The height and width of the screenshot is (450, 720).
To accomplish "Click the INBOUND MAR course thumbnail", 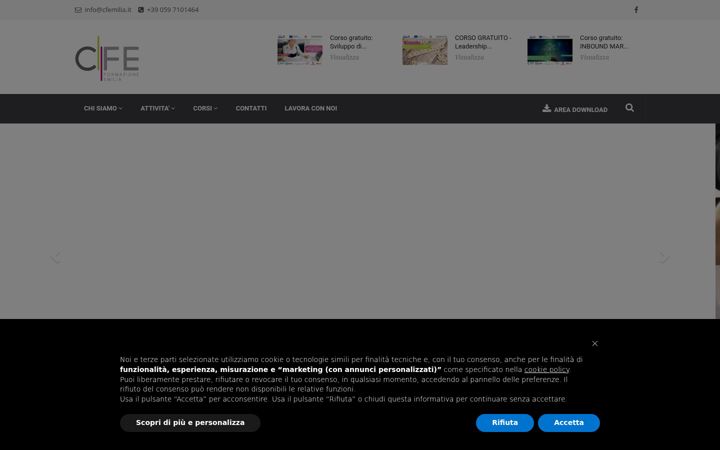I will coord(550,50).
